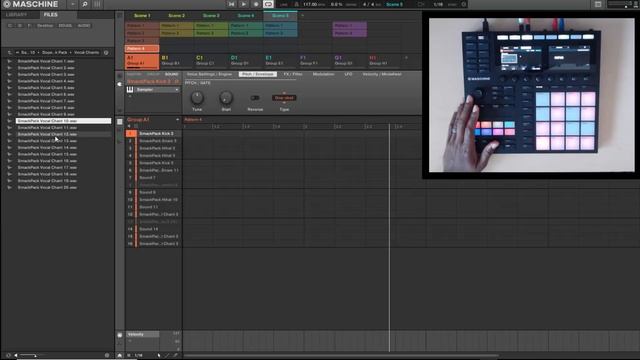Select SmackPack Vocal Chant 17.wav
640x360 pixels.
[x=63, y=167]
